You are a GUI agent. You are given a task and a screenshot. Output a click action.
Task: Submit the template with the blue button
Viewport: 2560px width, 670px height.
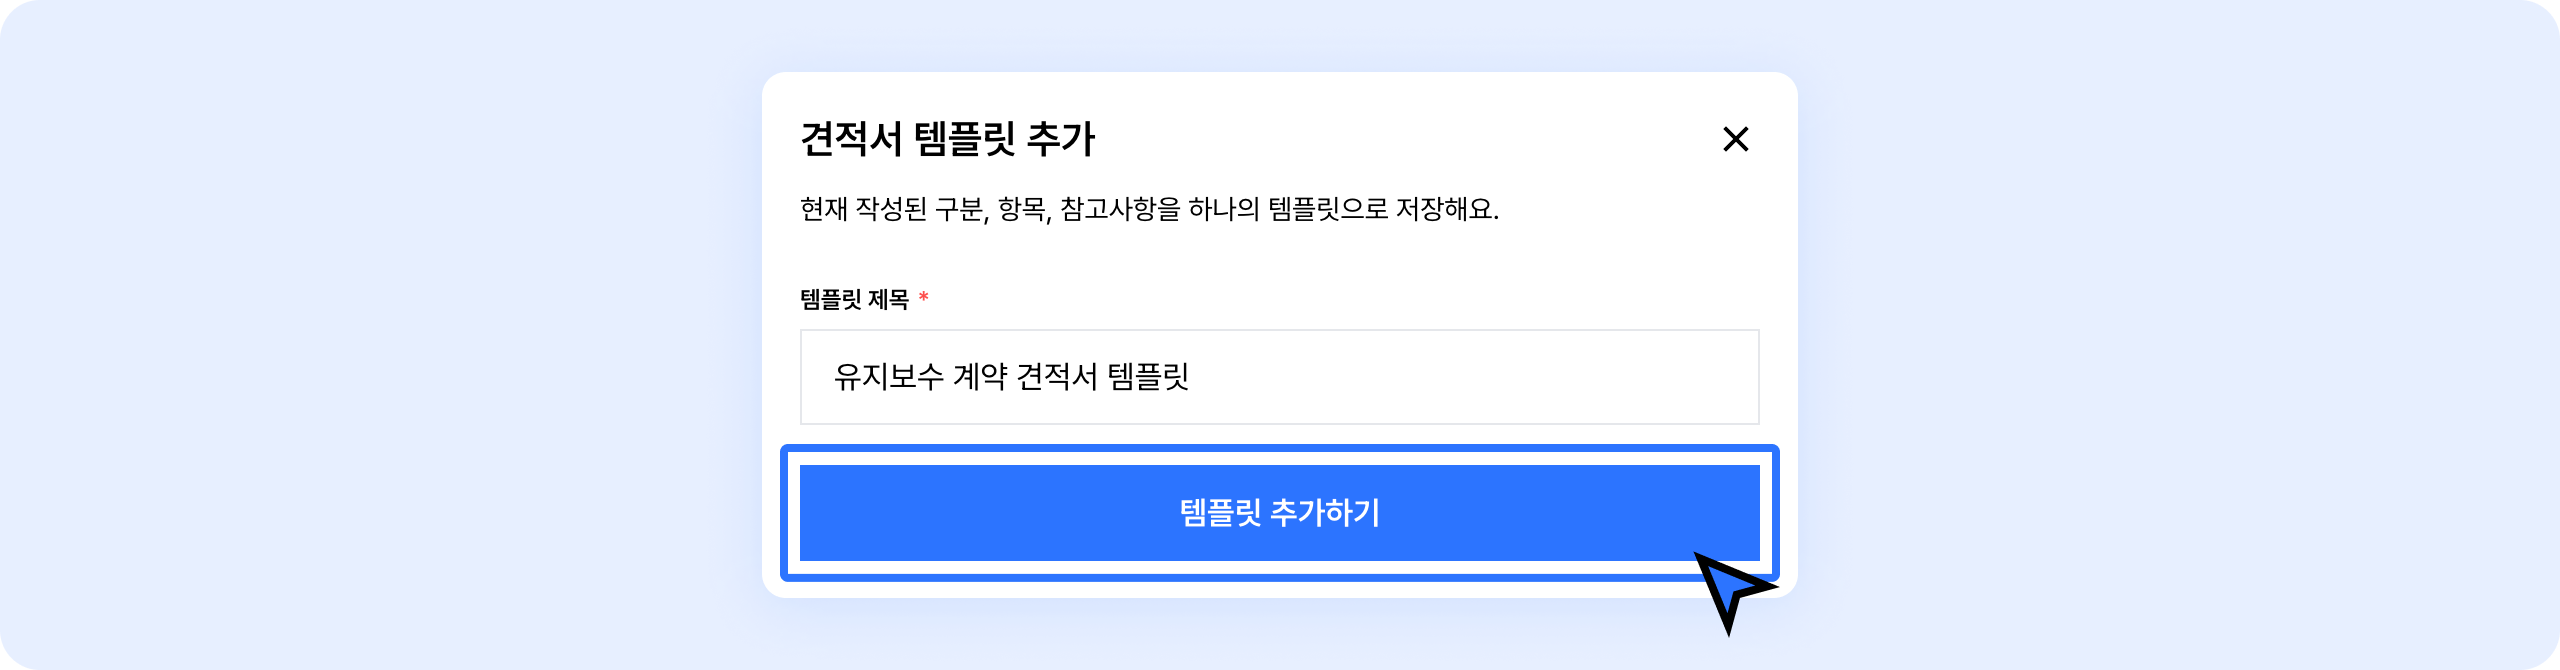pyautogui.click(x=1279, y=512)
